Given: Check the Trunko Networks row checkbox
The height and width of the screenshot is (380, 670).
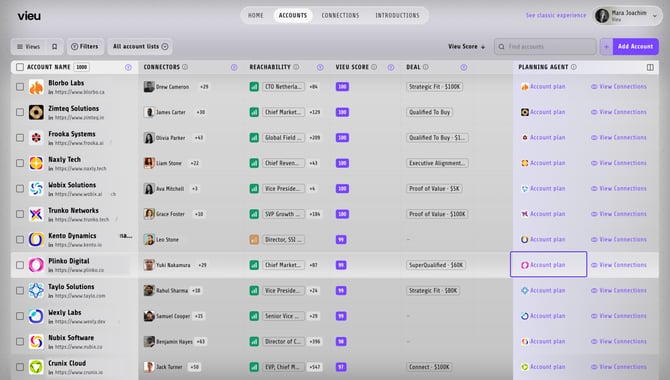Looking at the screenshot, I should tap(20, 214).
